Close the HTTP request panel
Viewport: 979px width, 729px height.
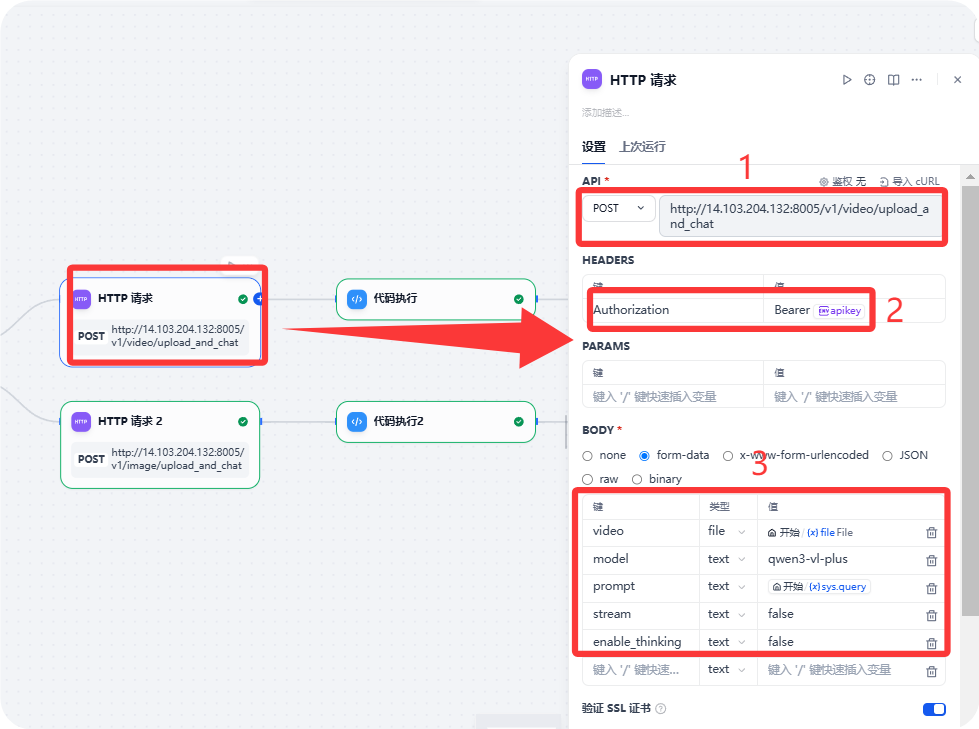tap(957, 80)
